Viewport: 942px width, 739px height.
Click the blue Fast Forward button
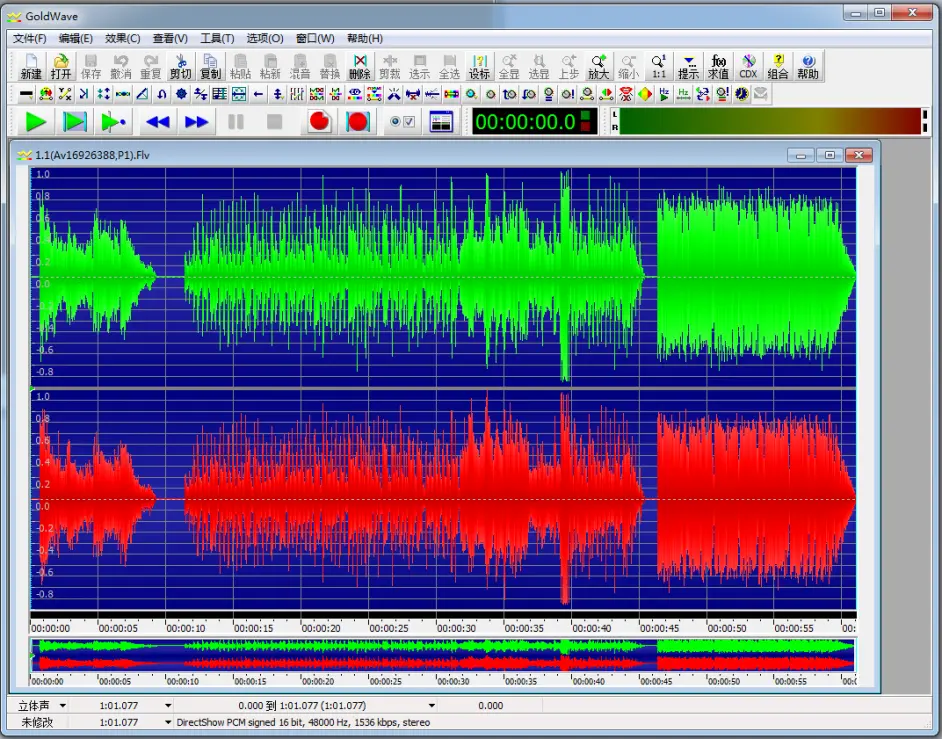click(196, 122)
